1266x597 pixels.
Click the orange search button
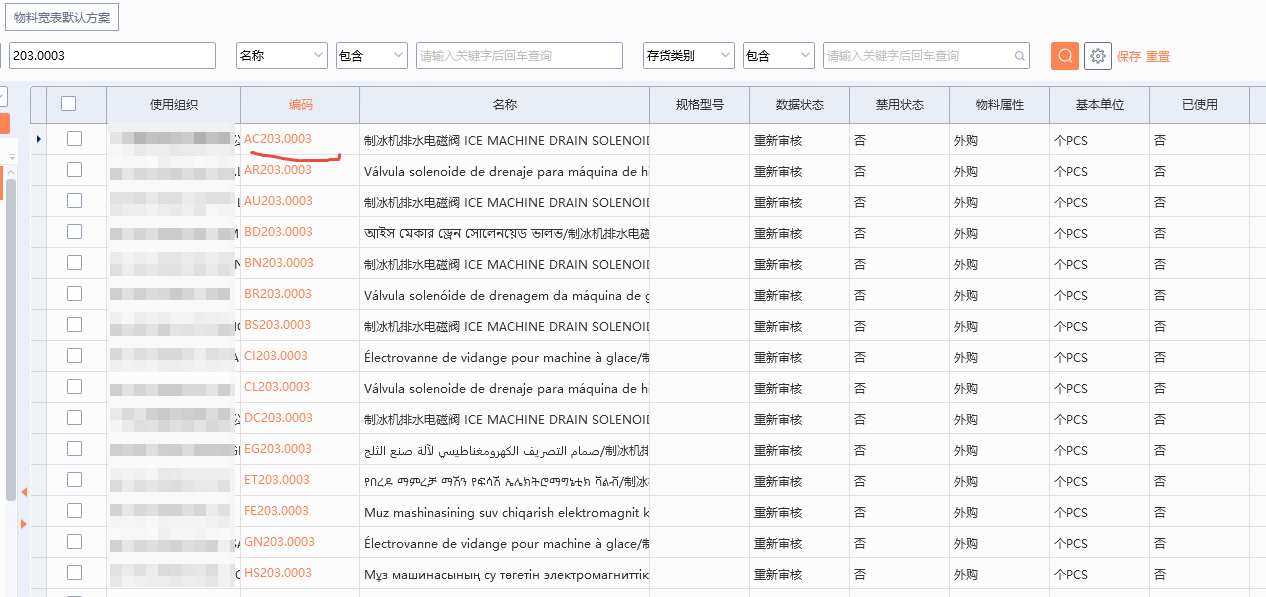click(x=1065, y=56)
